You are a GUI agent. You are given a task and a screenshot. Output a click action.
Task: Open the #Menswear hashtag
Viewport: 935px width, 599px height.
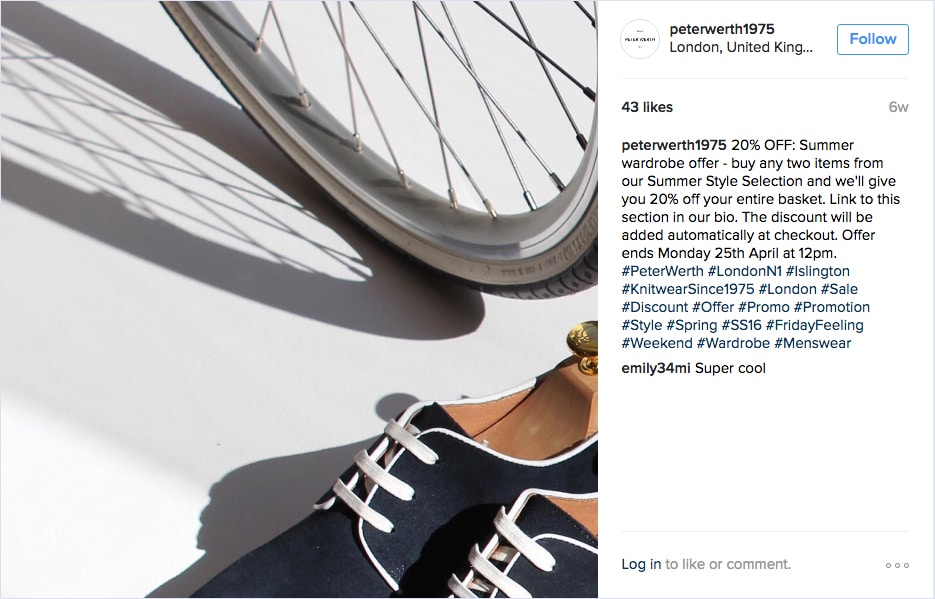[812, 343]
